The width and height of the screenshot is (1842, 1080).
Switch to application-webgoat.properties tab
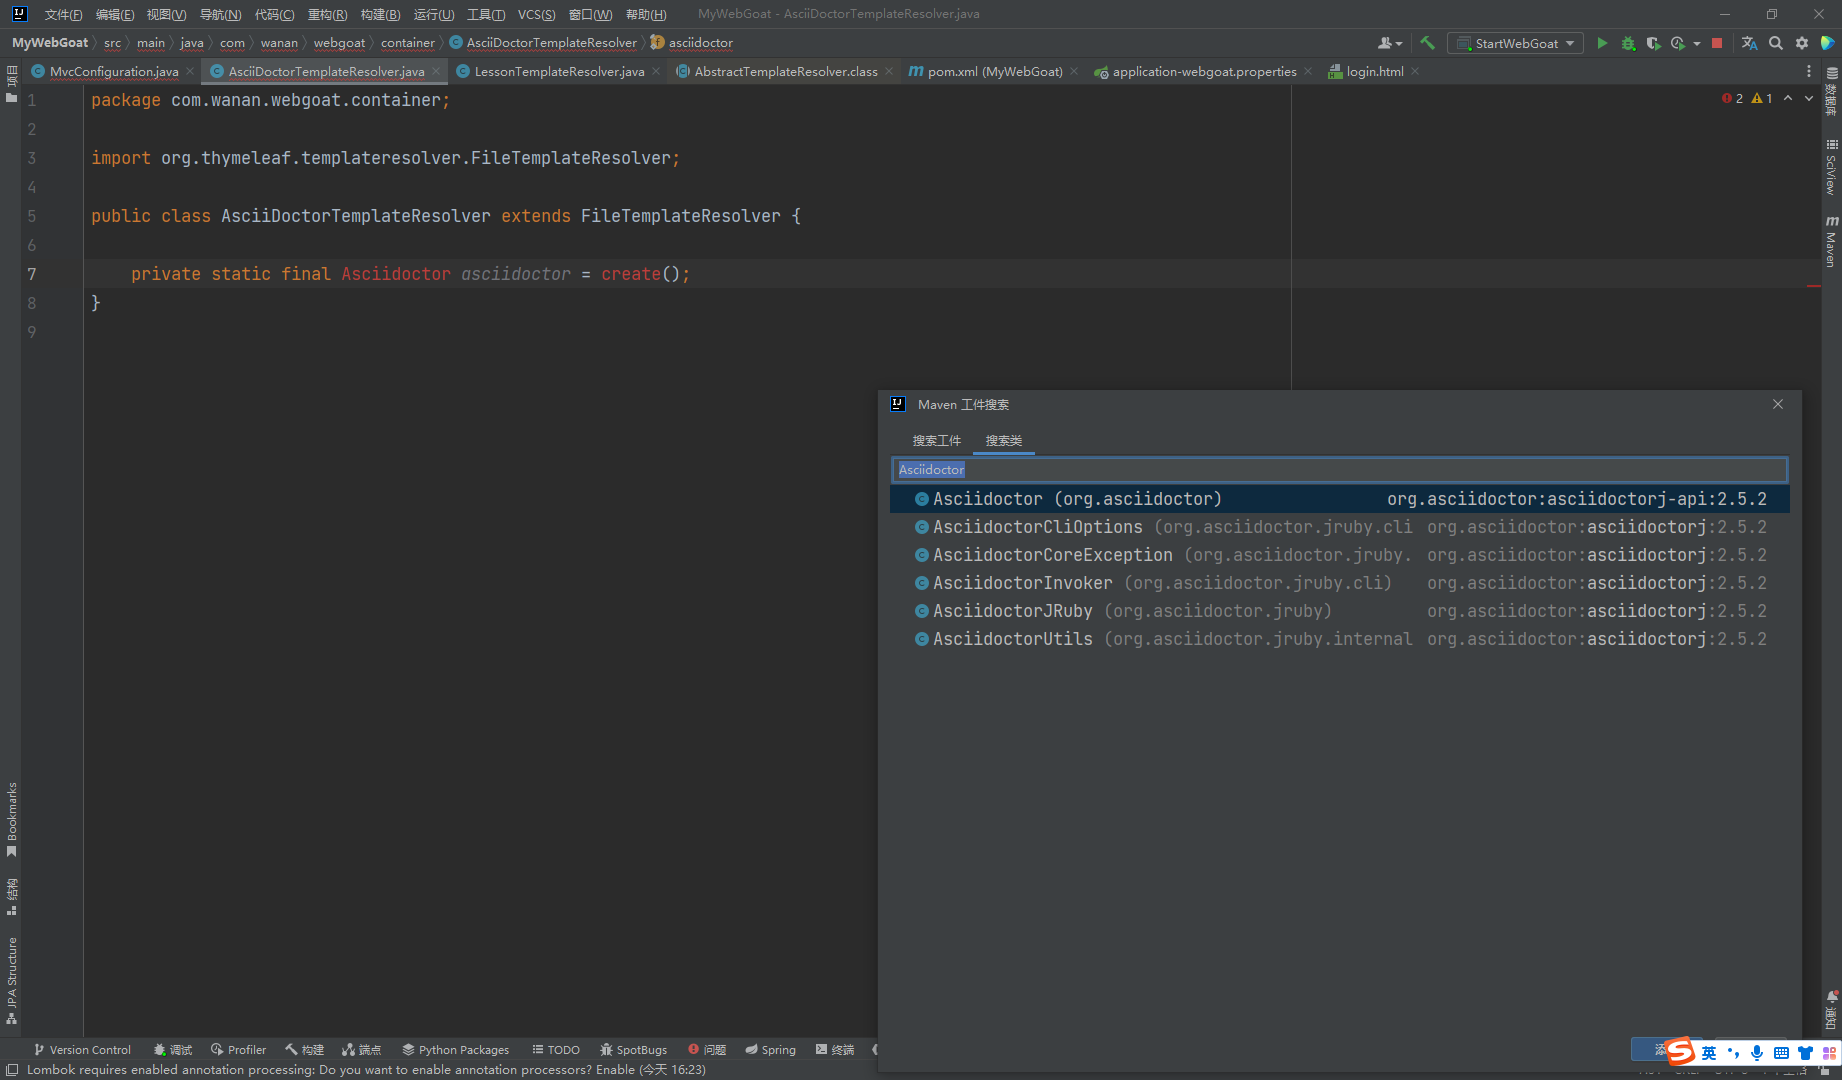coord(1204,71)
